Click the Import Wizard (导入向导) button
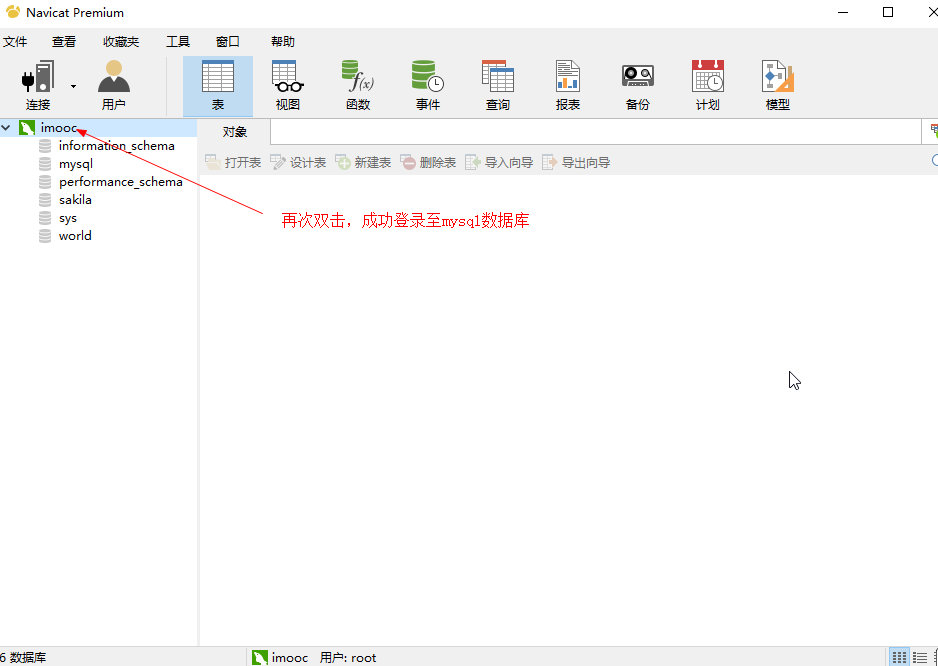The image size is (938, 666). 499,162
